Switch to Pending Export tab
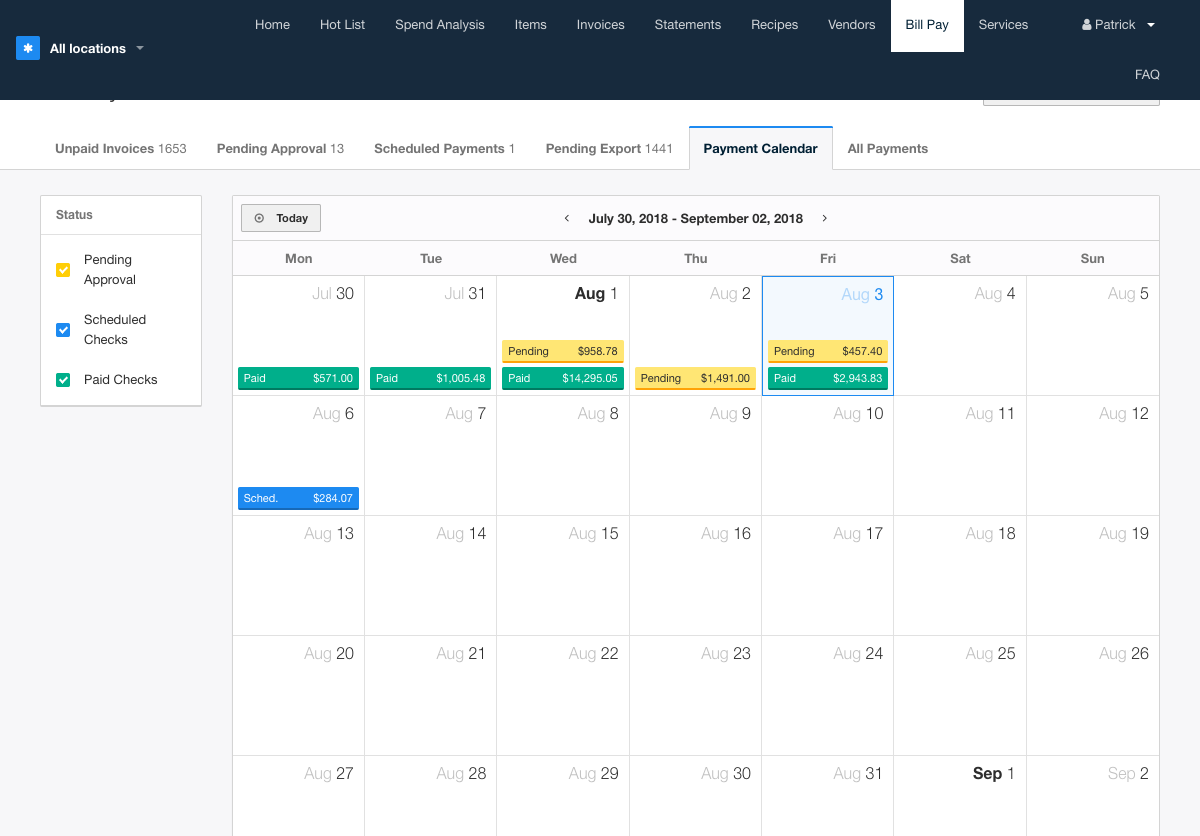 tap(609, 149)
